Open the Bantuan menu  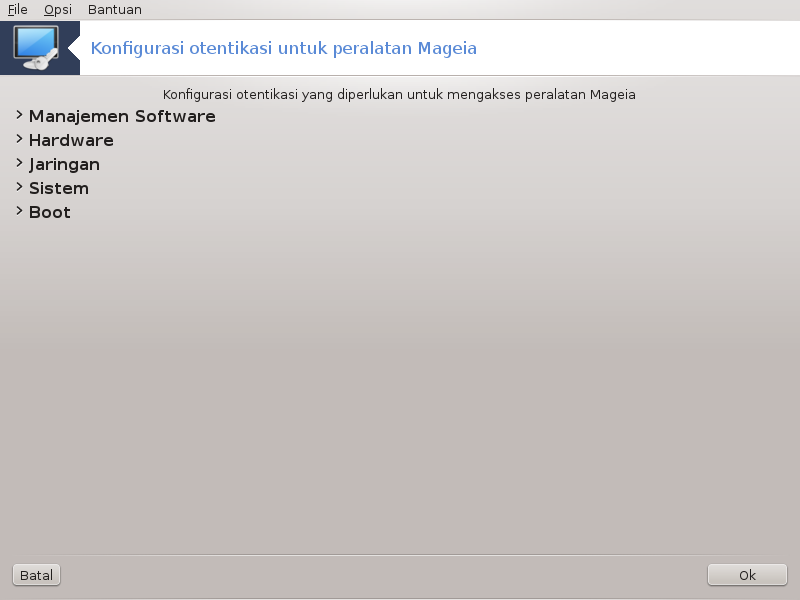[x=115, y=10]
